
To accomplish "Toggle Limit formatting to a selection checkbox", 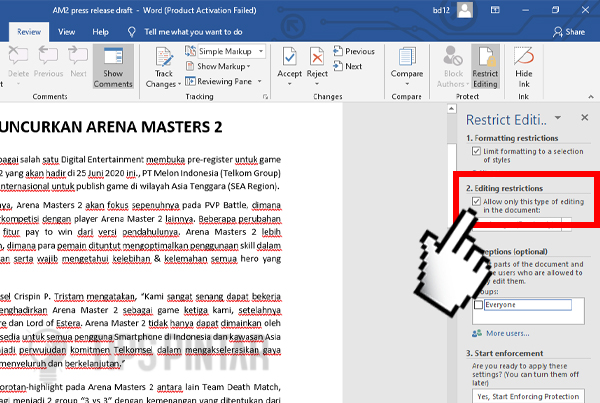I will tap(476, 151).
